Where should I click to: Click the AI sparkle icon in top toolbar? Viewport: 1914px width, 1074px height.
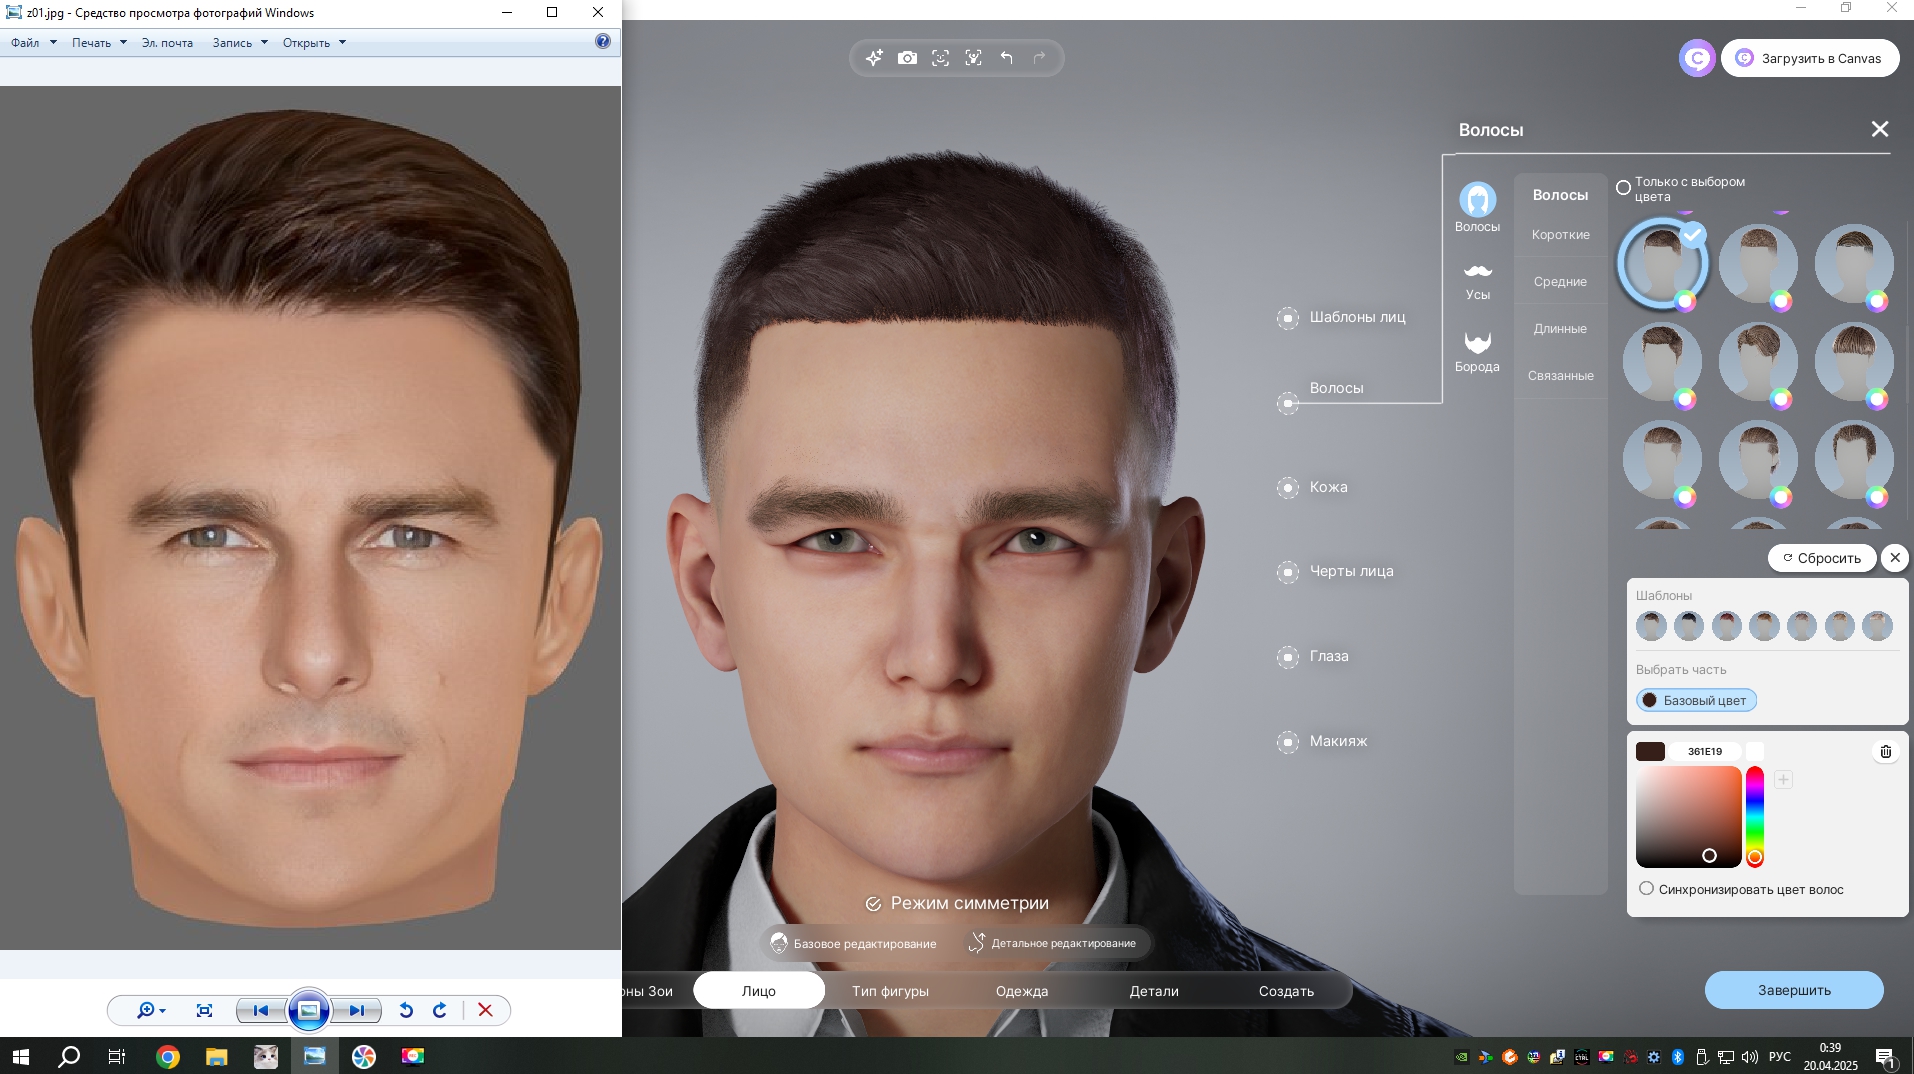point(874,58)
